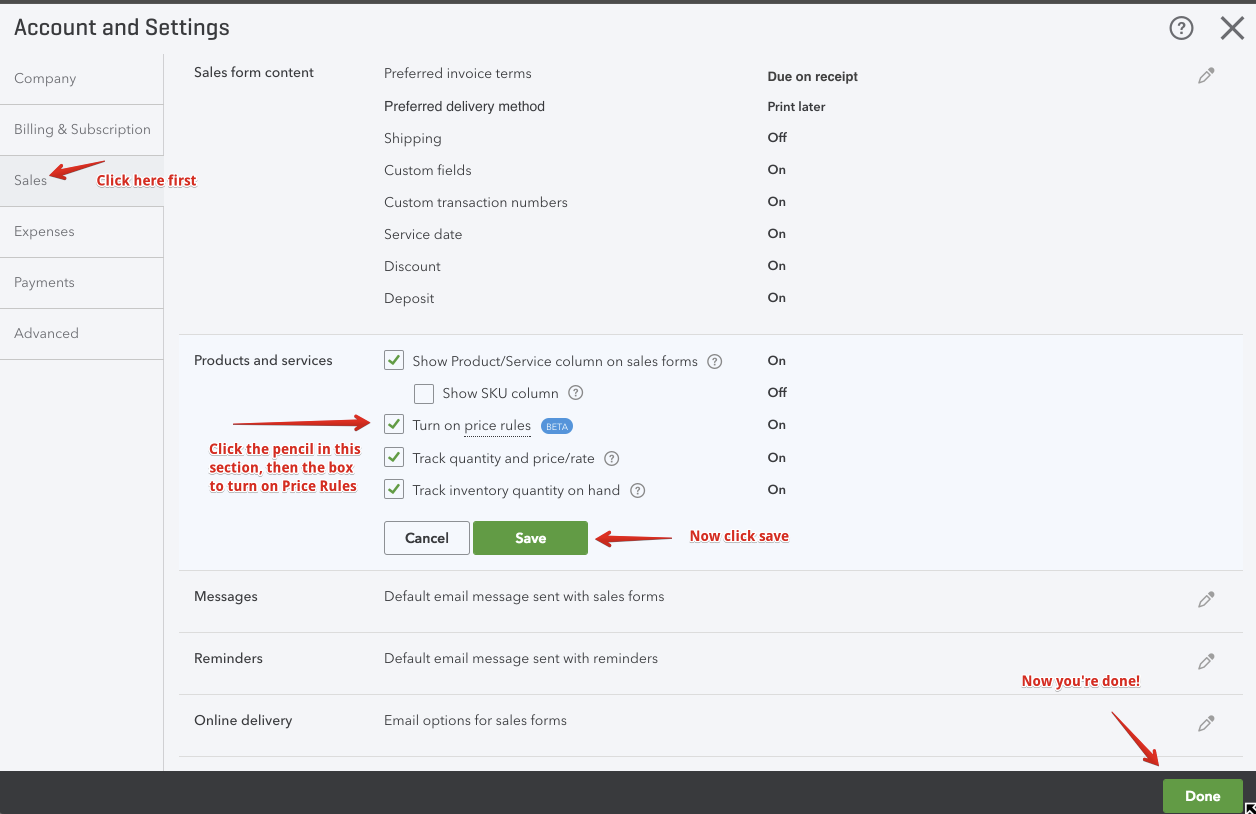Edit the Online delivery section pencil icon
The height and width of the screenshot is (814, 1256).
1206,722
